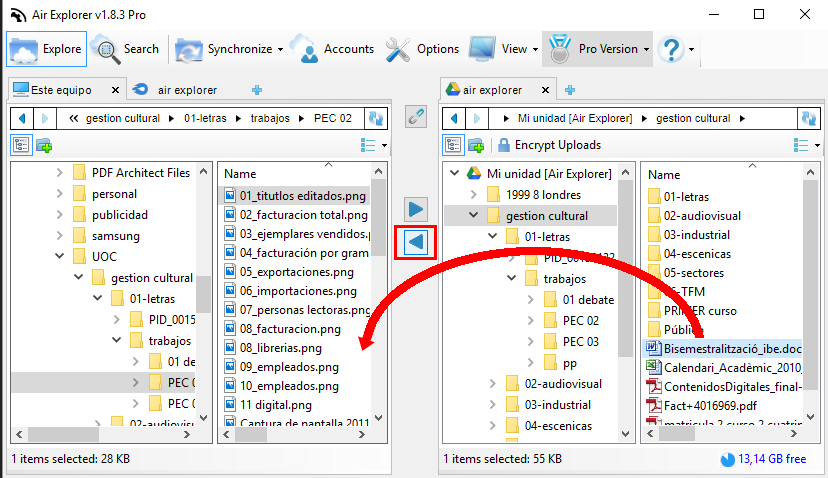Screen dimensions: 828x478
Task: Go forward in right pane navigation
Action: [x=476, y=118]
